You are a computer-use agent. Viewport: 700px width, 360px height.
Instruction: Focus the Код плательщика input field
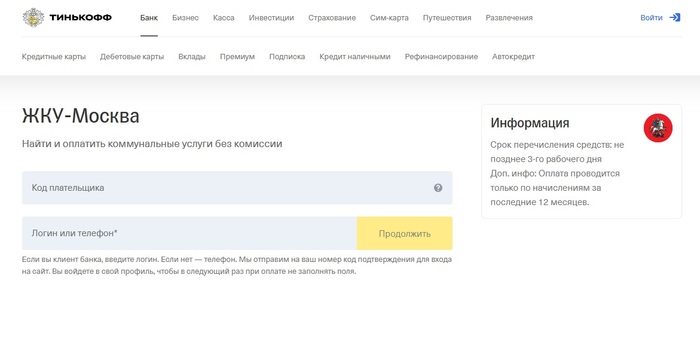tap(237, 188)
